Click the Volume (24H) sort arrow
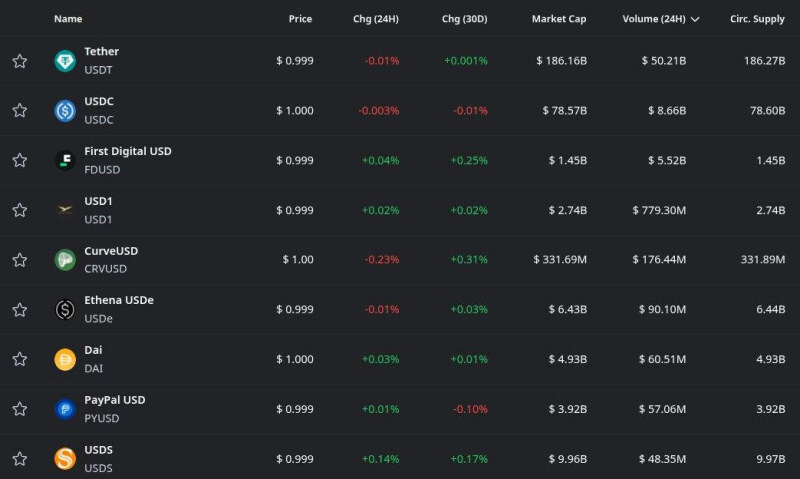The image size is (800, 479). click(x=695, y=19)
